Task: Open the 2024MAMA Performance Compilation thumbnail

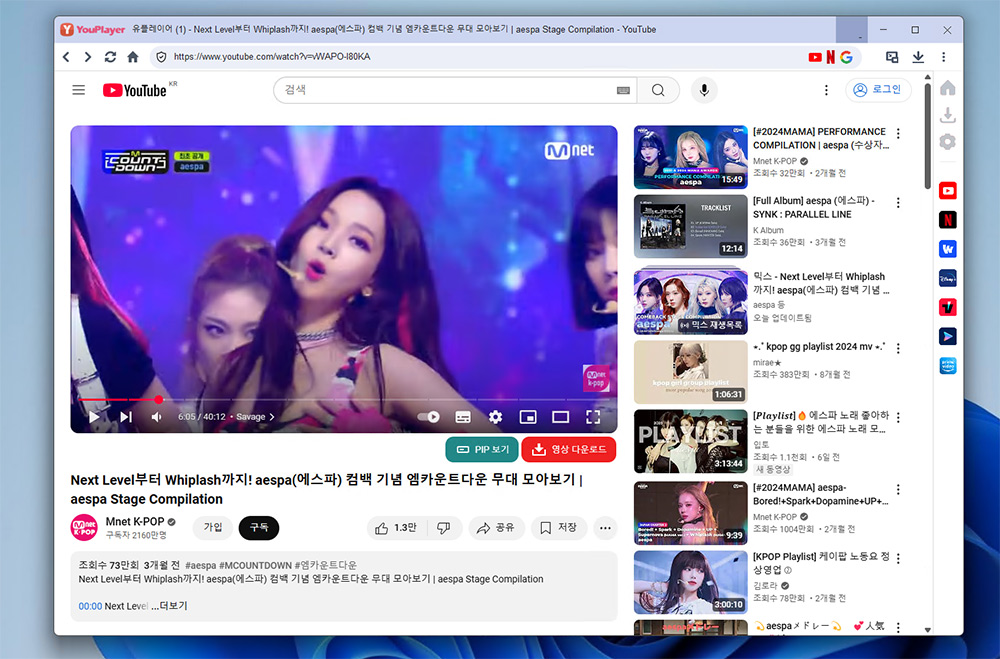Action: [690, 157]
